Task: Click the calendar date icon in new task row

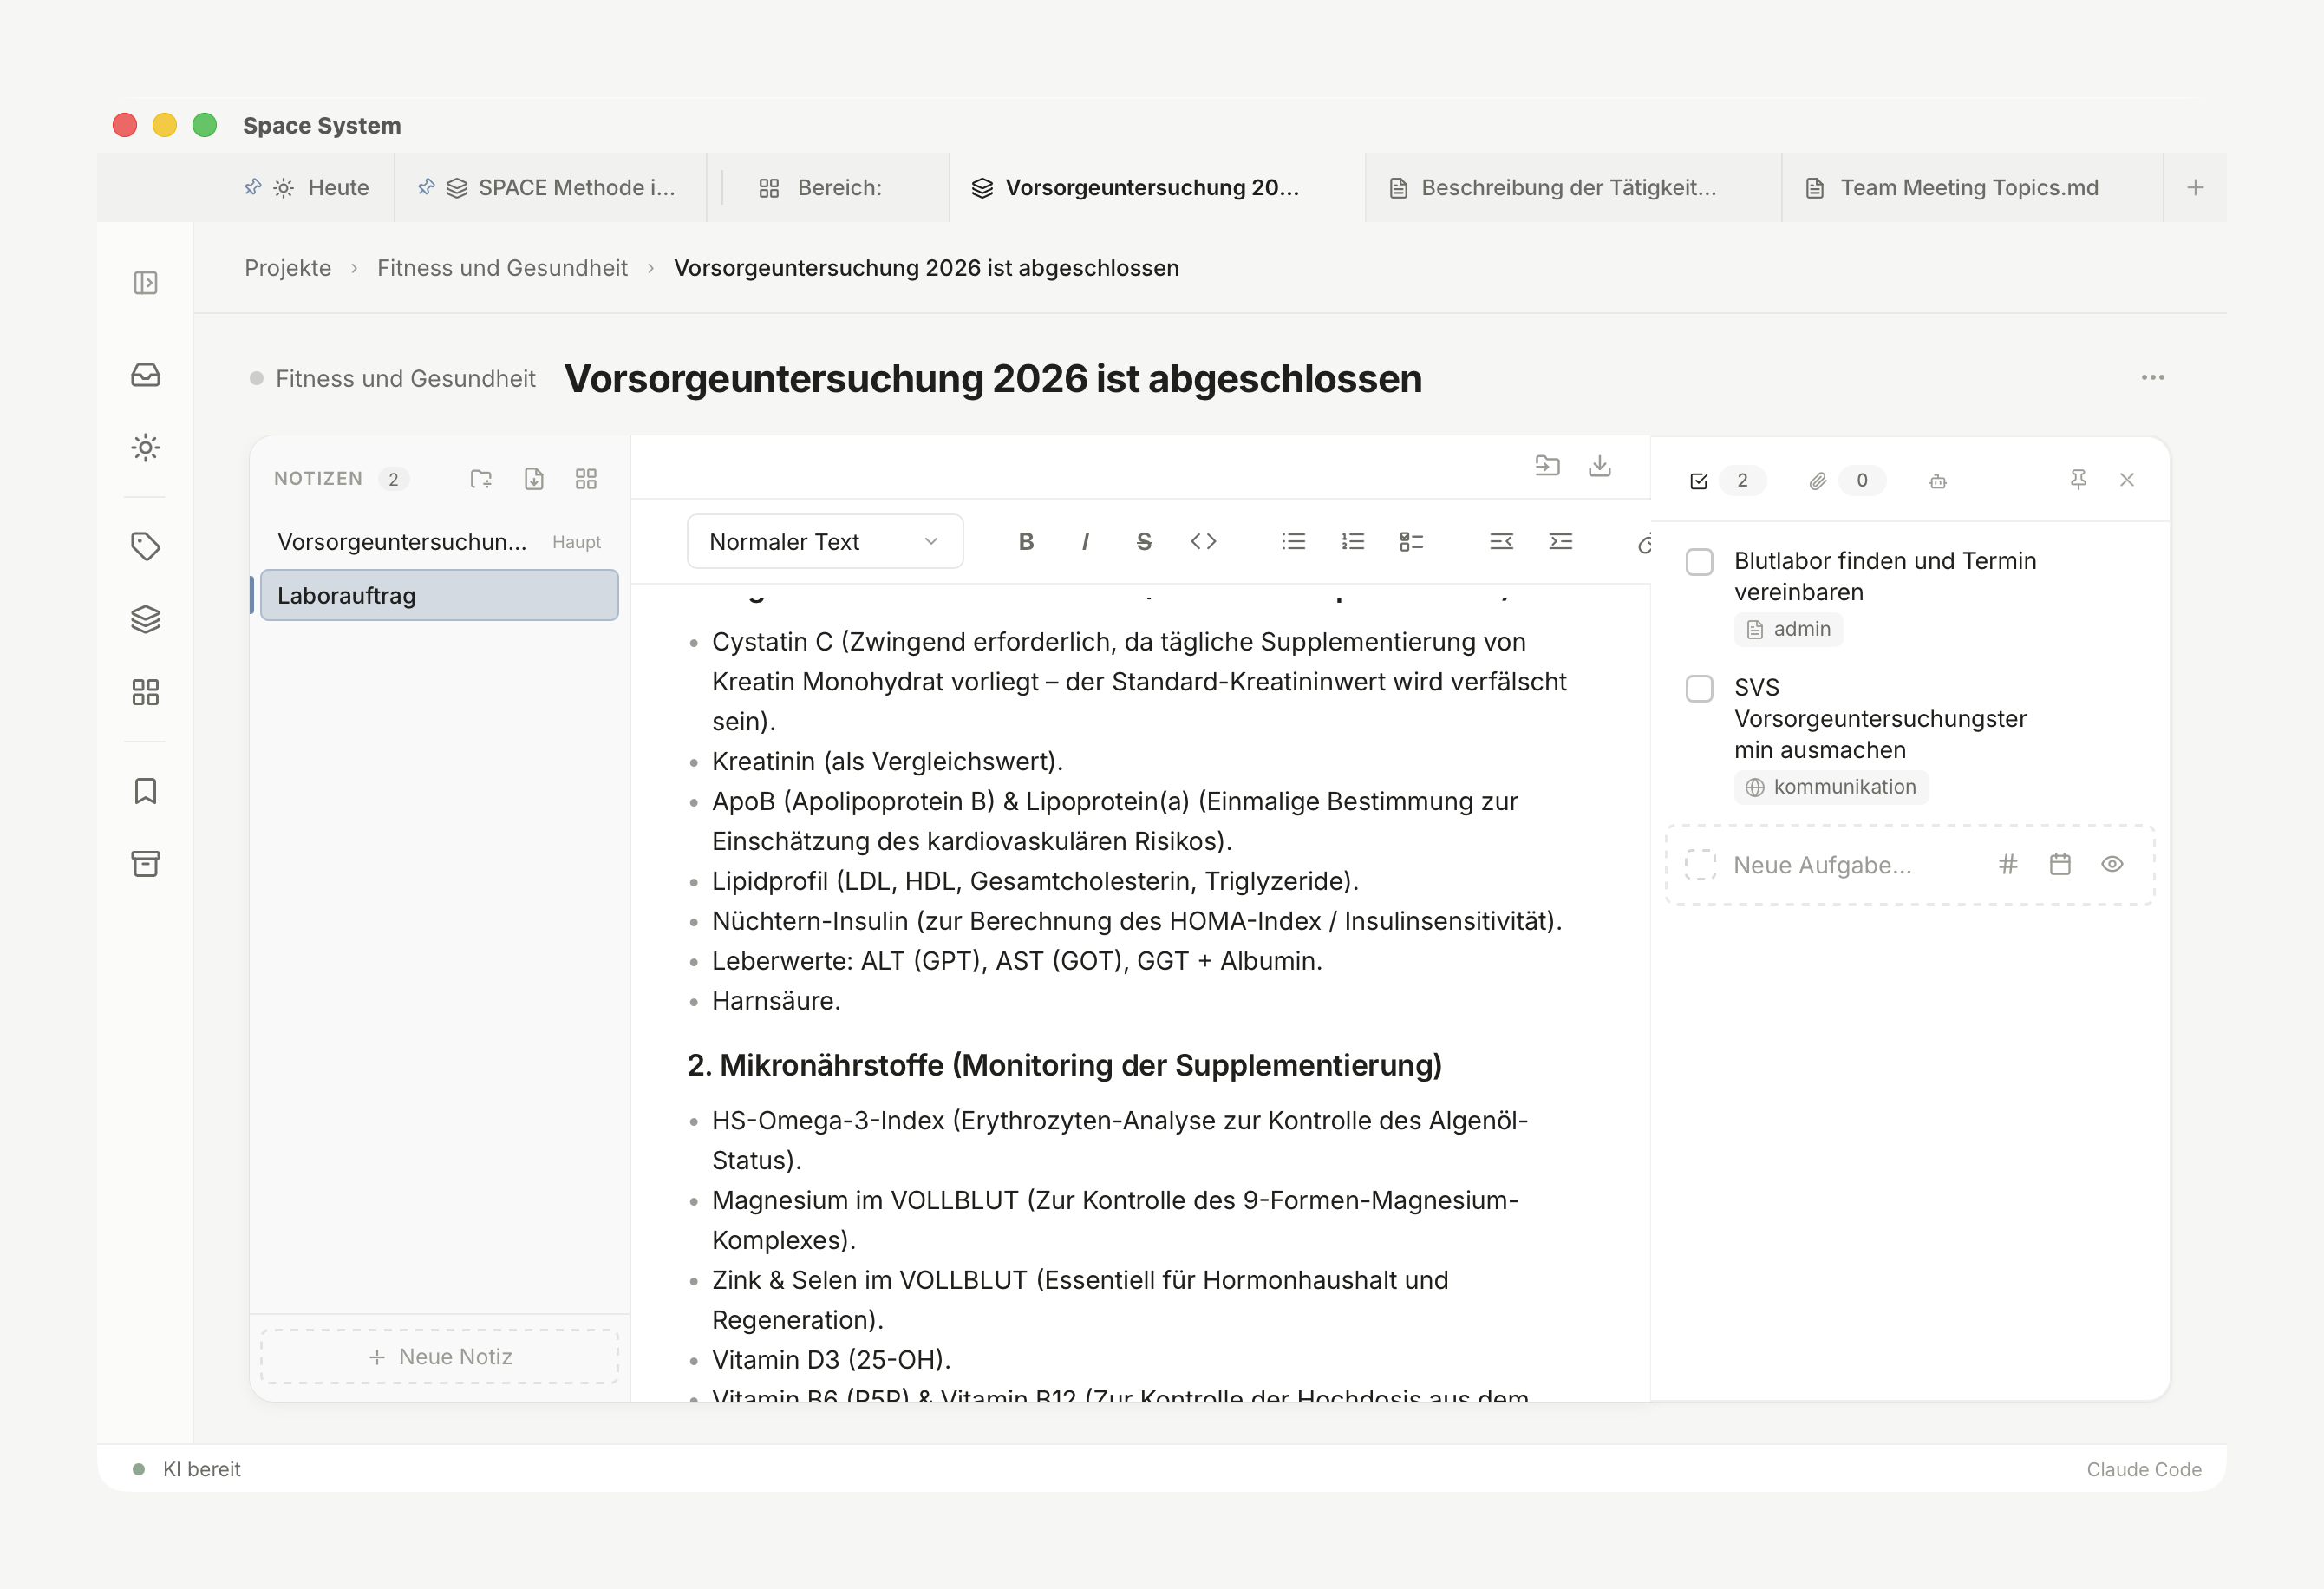Action: pyautogui.click(x=2060, y=864)
